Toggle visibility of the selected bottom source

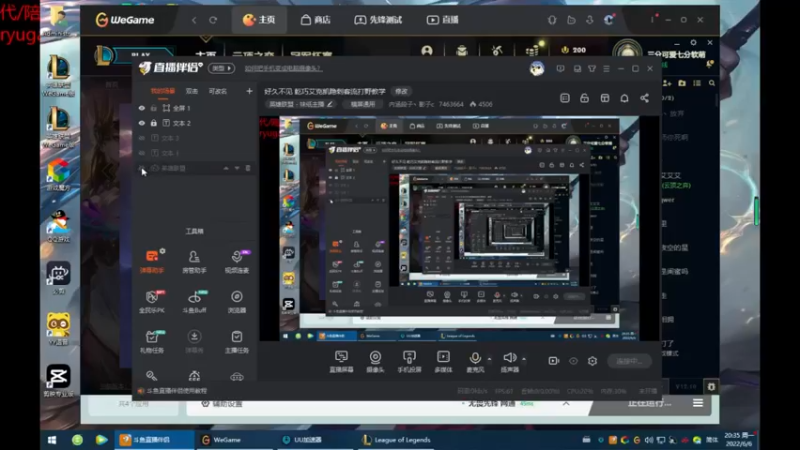tap(142, 168)
